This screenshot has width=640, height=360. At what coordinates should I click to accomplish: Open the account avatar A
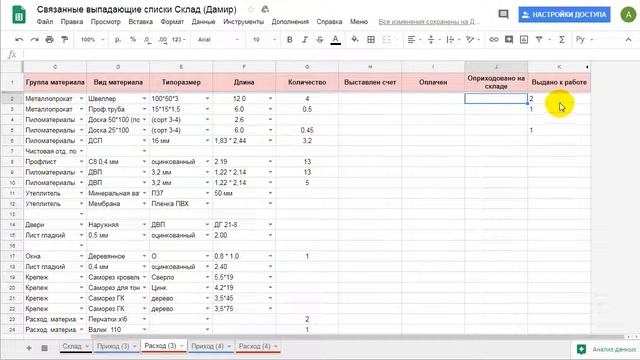[x=628, y=15]
